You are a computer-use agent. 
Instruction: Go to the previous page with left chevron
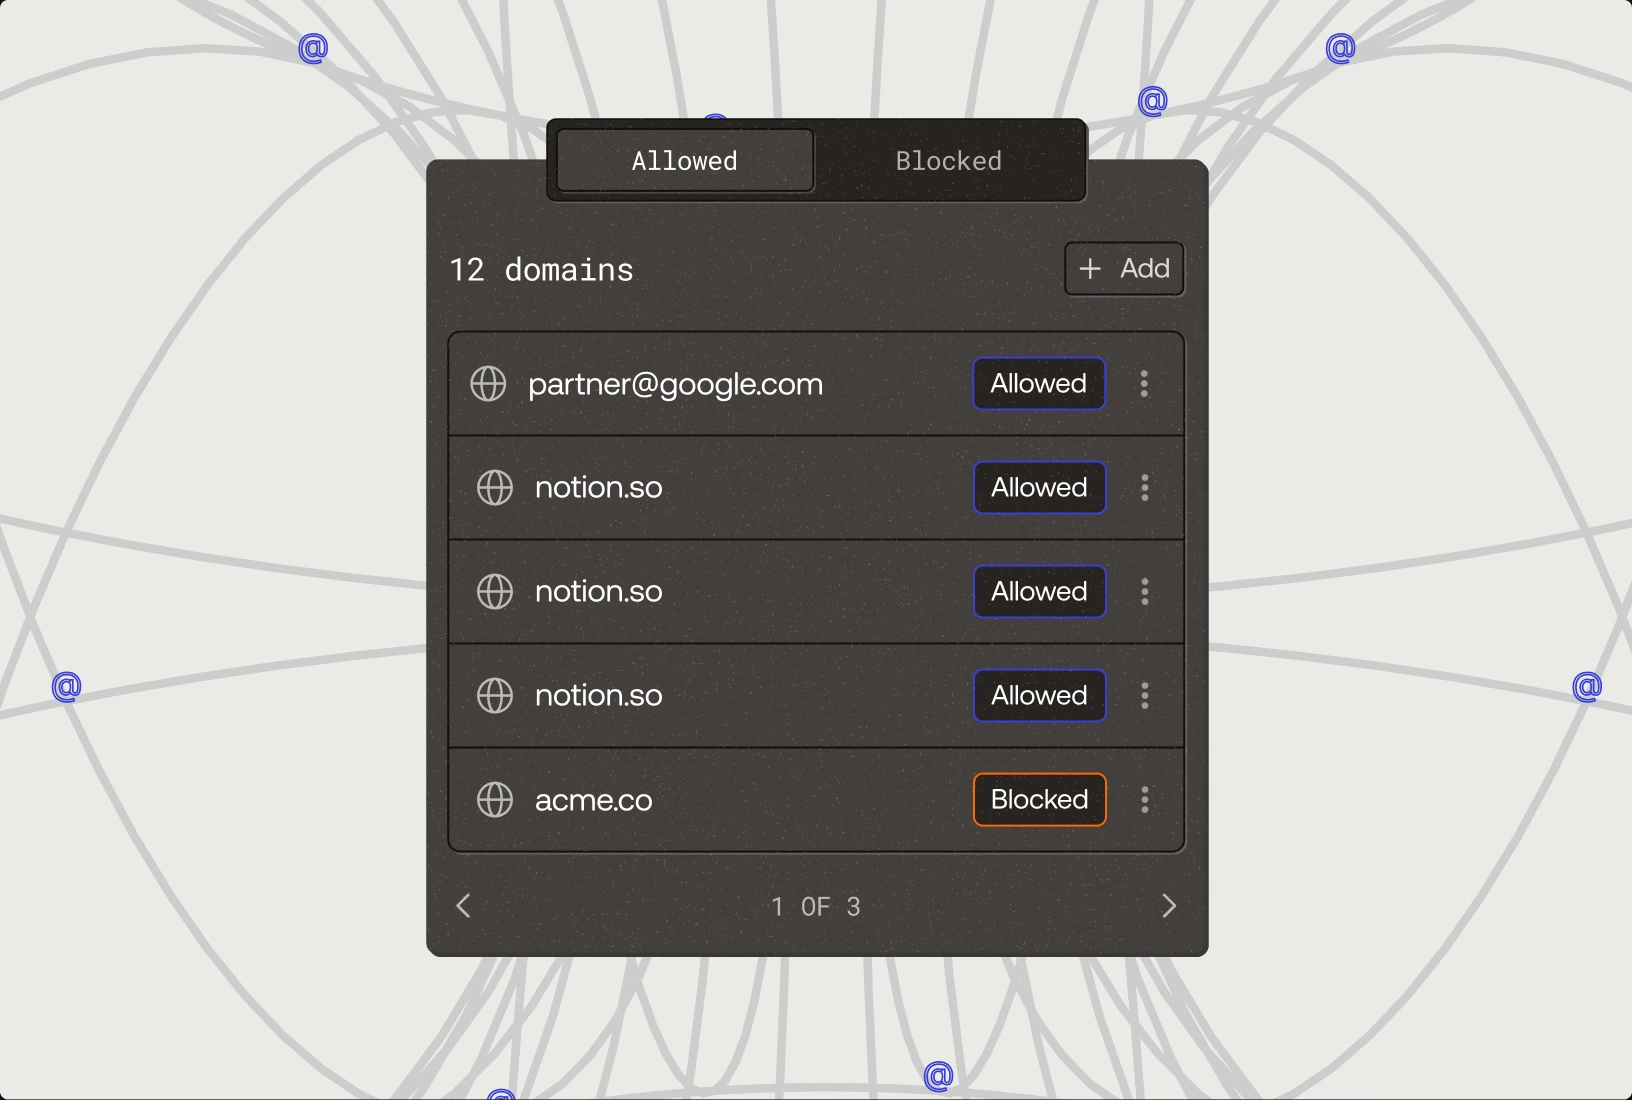pyautogui.click(x=463, y=906)
